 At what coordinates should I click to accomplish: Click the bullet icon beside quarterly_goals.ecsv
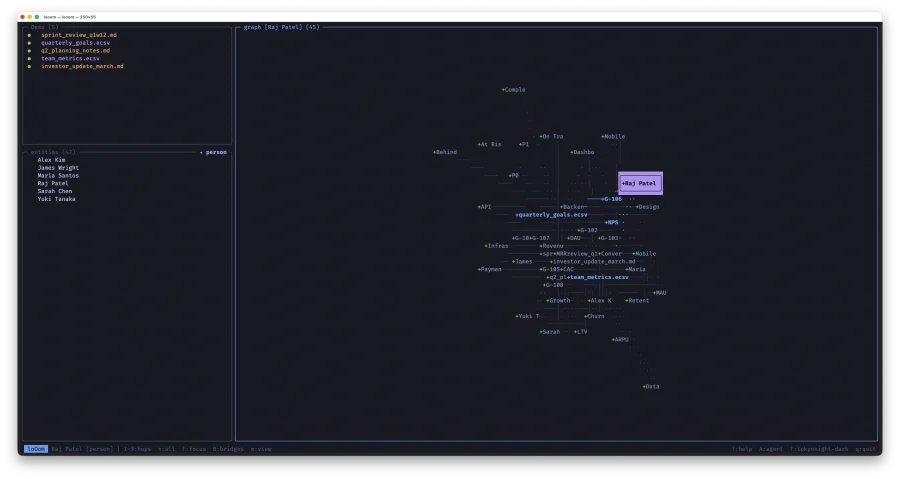[x=29, y=43]
